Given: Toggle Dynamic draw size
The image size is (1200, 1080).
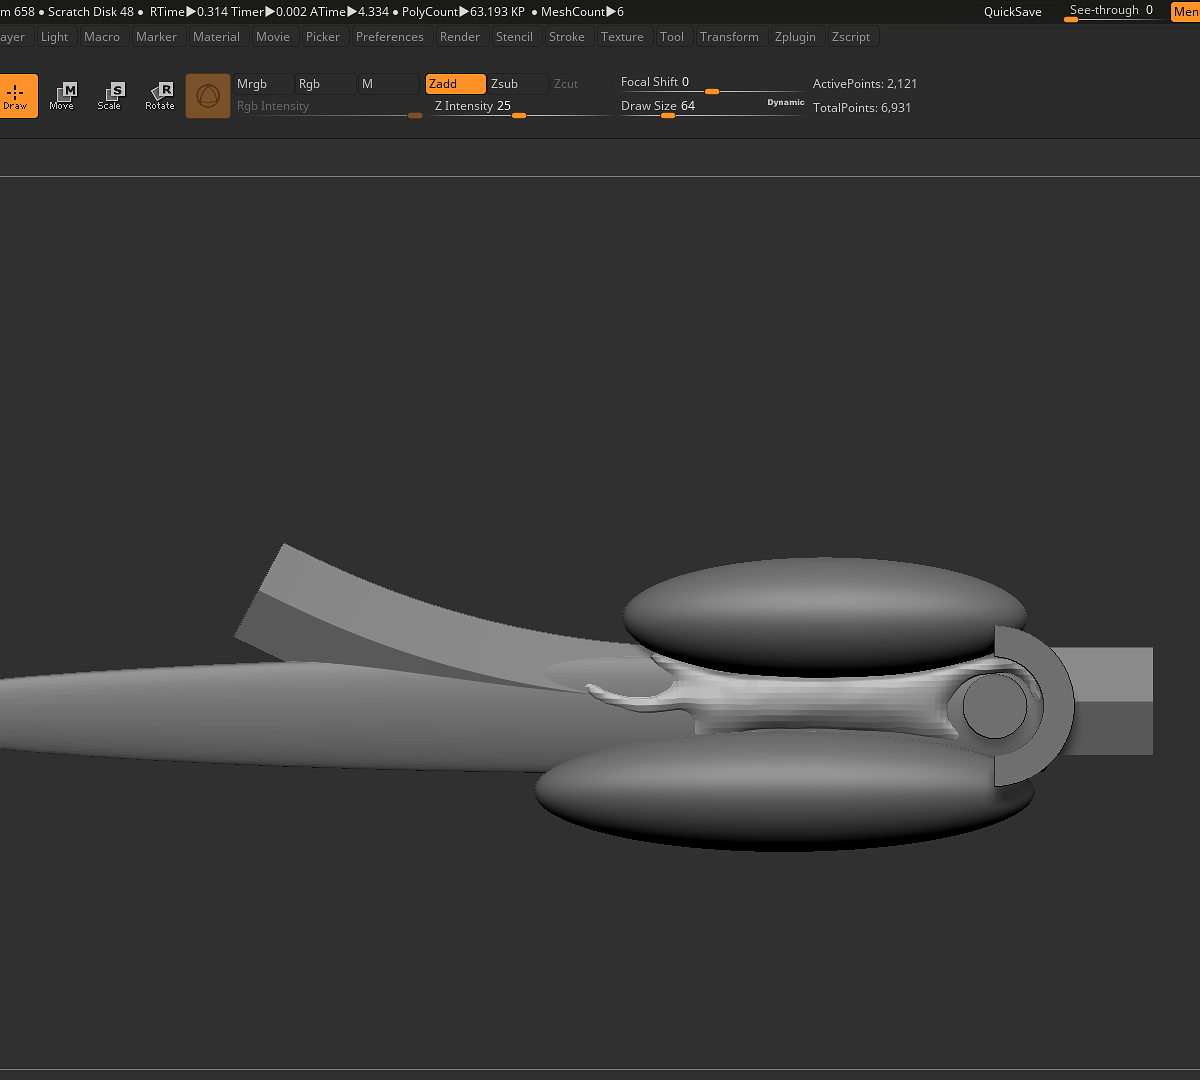Looking at the screenshot, I should coord(786,102).
